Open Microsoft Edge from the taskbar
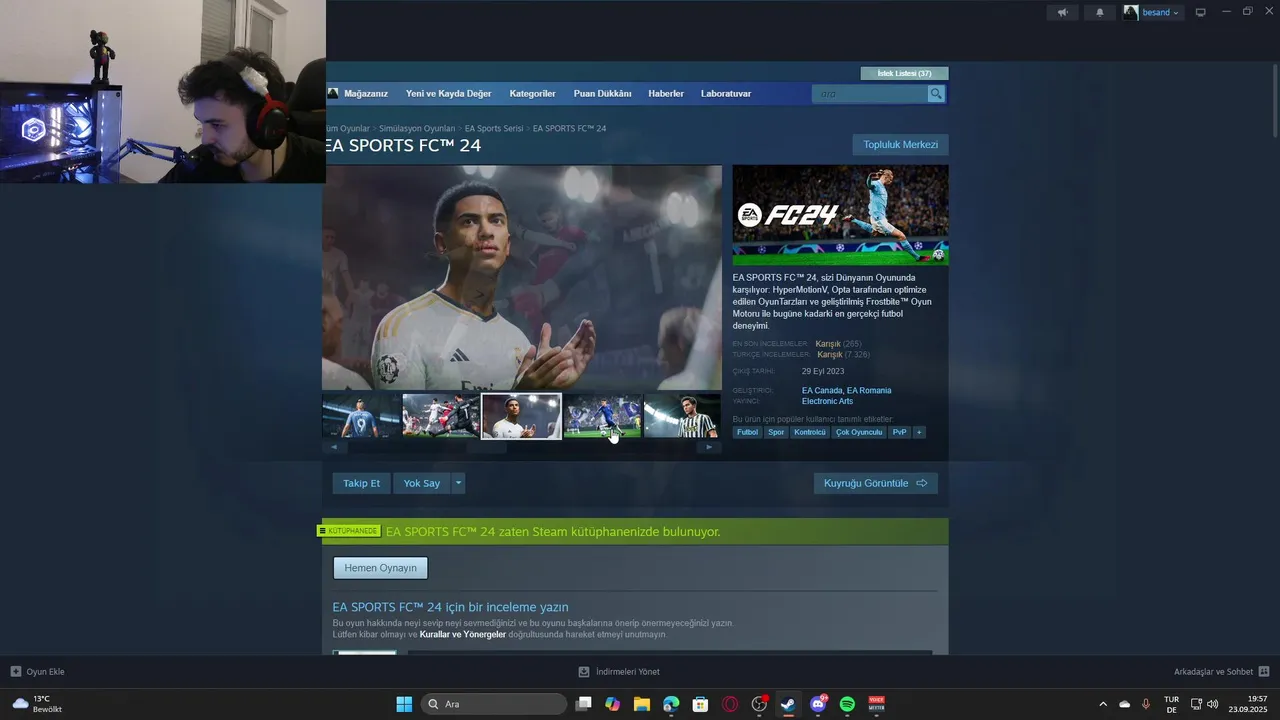Image resolution: width=1280 pixels, height=720 pixels. [671, 704]
